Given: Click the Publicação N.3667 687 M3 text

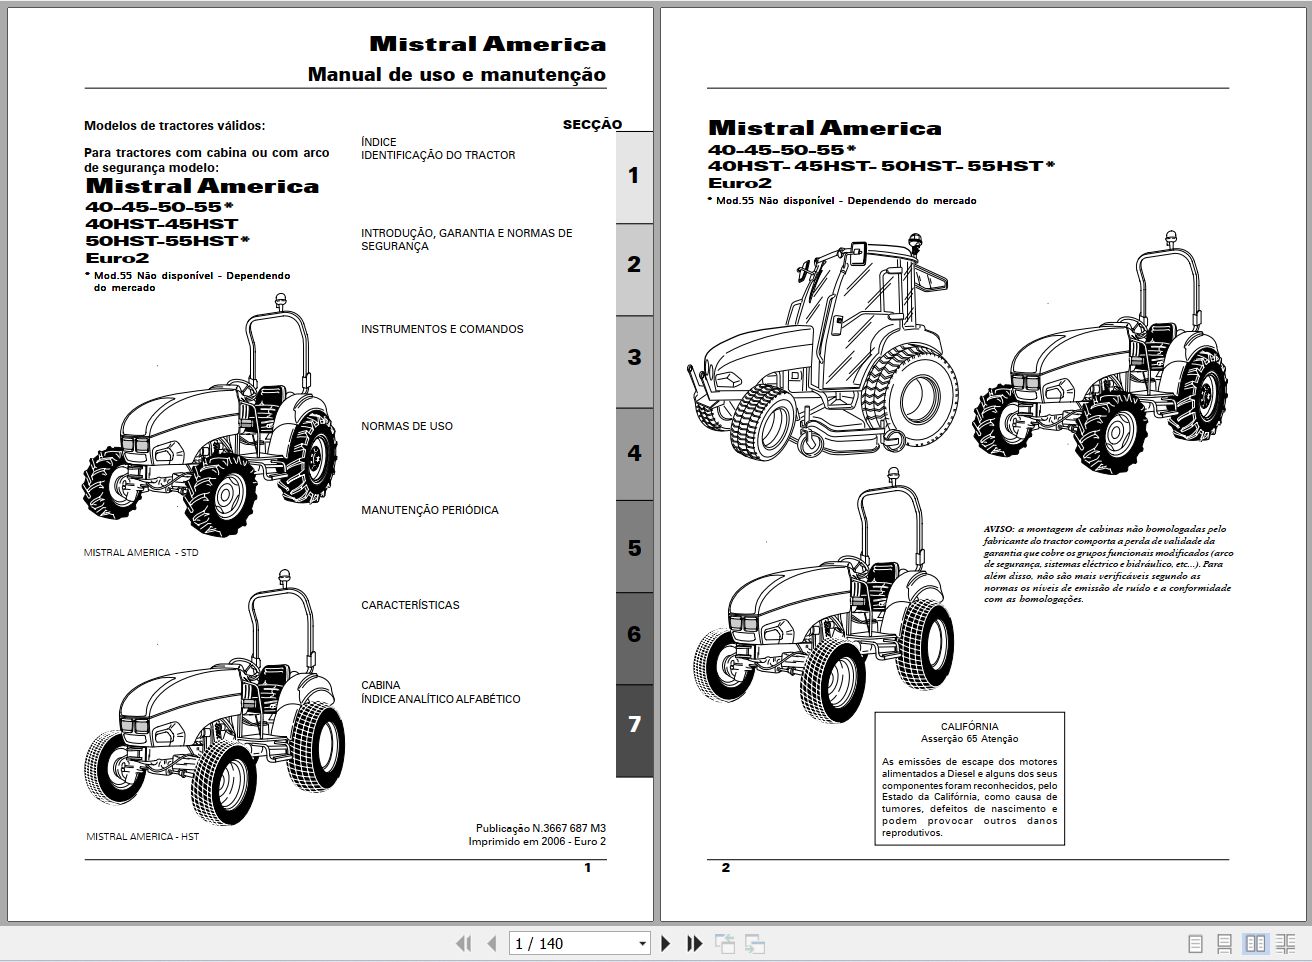Looking at the screenshot, I should pyautogui.click(x=541, y=828).
